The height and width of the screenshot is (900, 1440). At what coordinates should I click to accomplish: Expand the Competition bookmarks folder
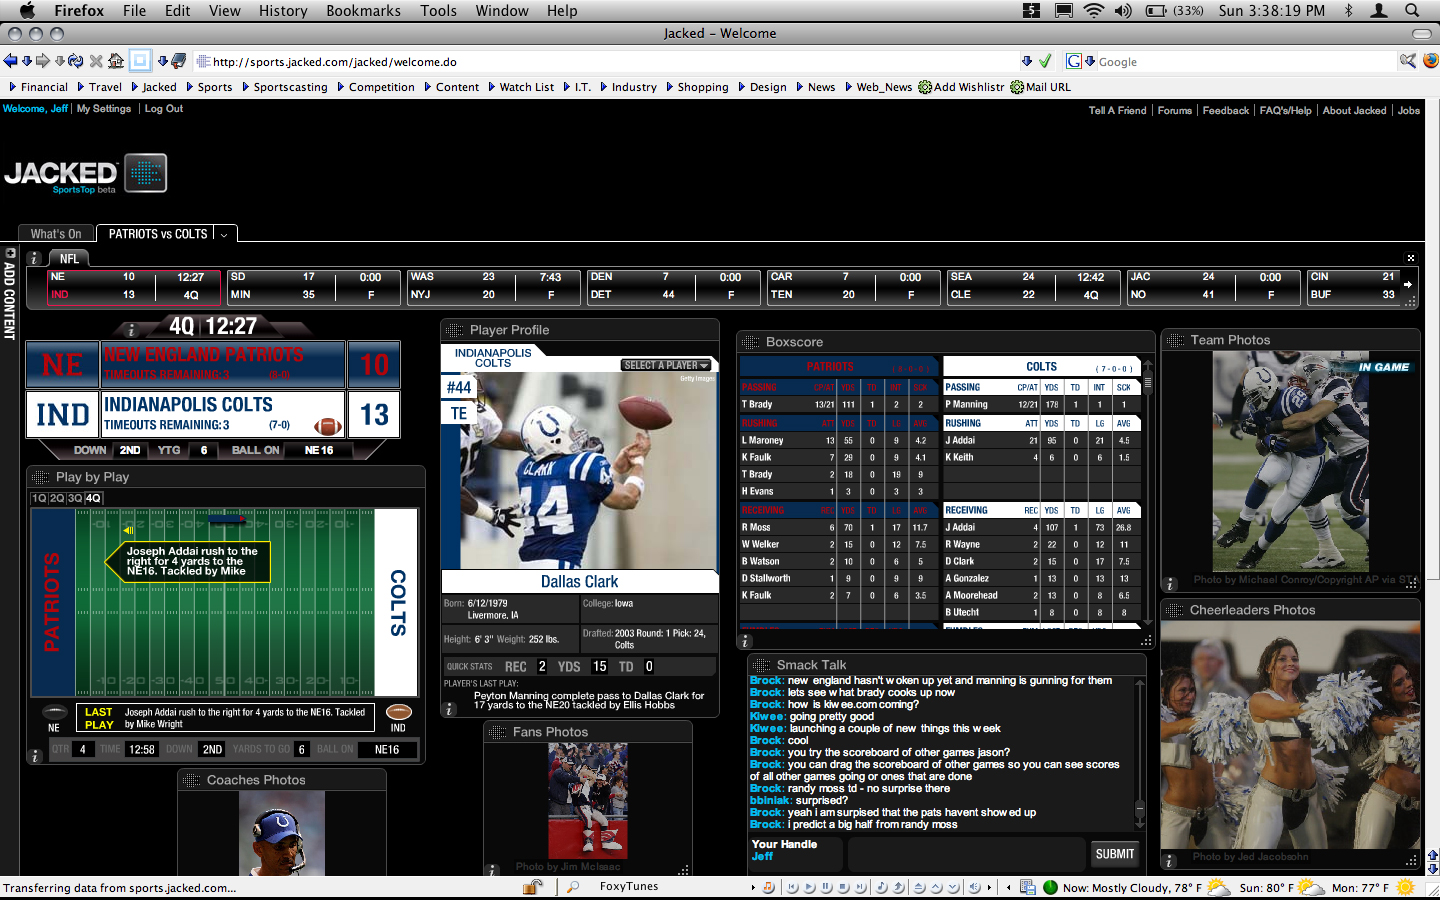click(375, 87)
